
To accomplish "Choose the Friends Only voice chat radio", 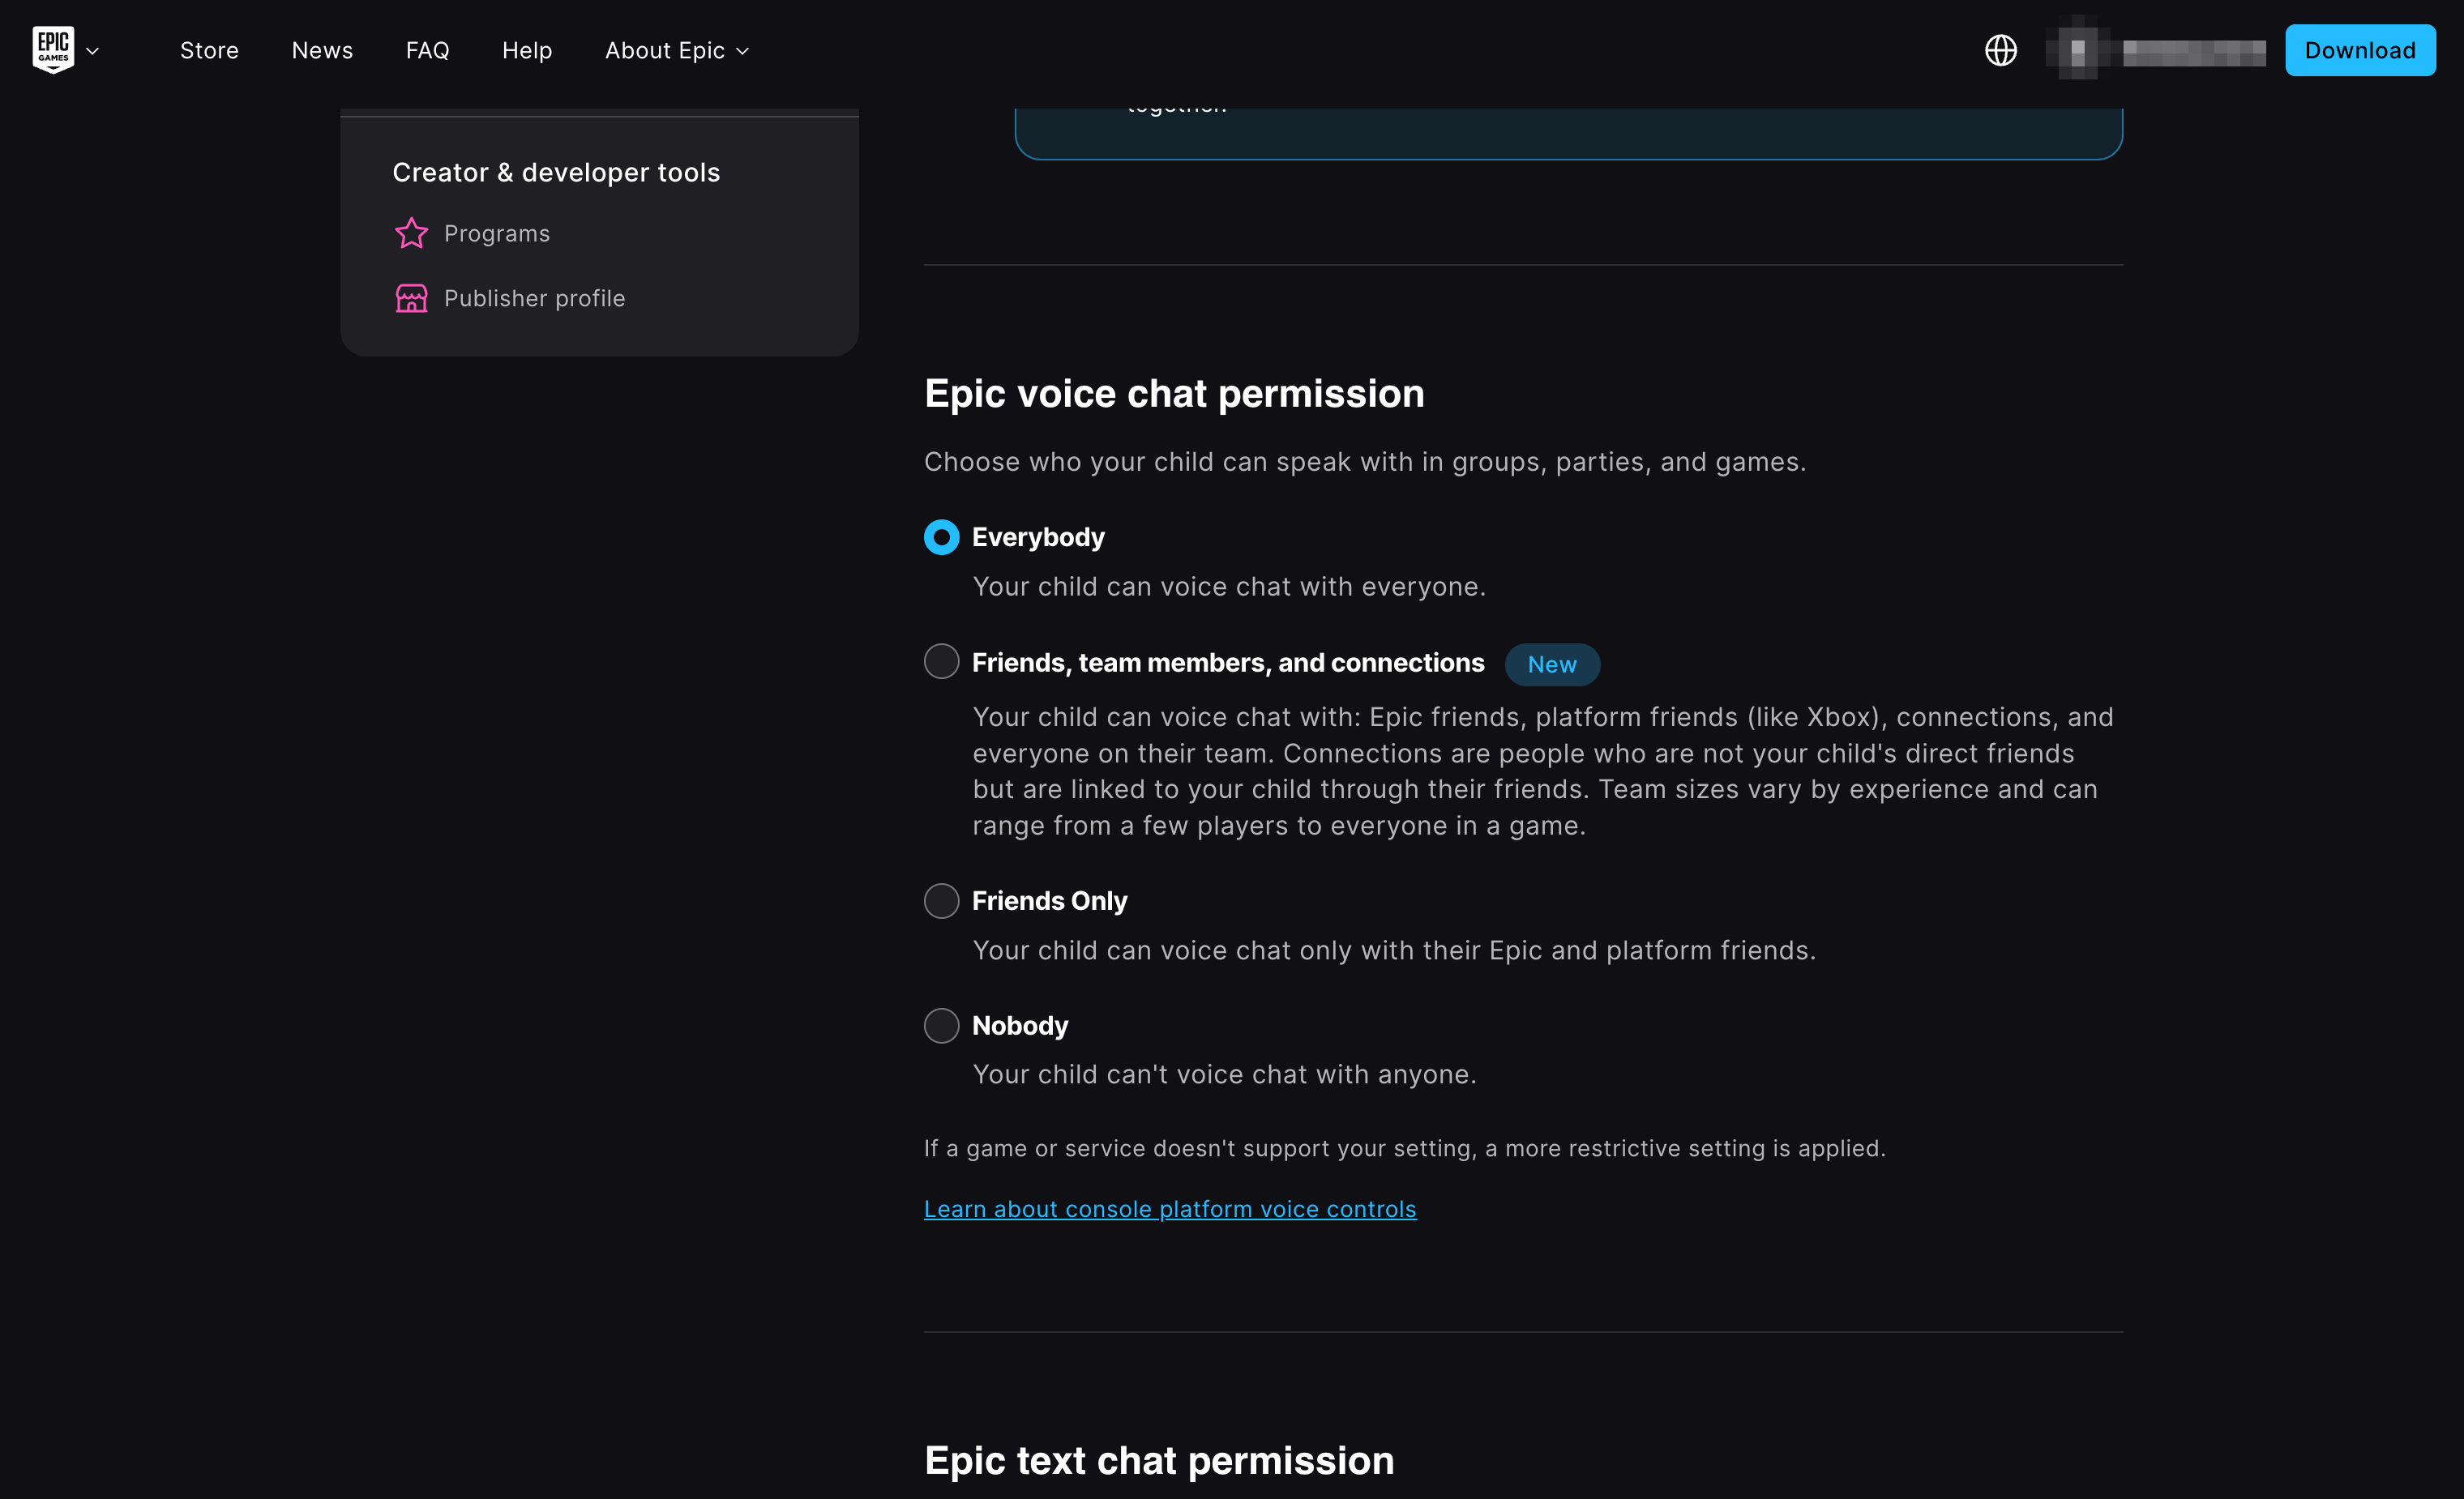I will 941,901.
